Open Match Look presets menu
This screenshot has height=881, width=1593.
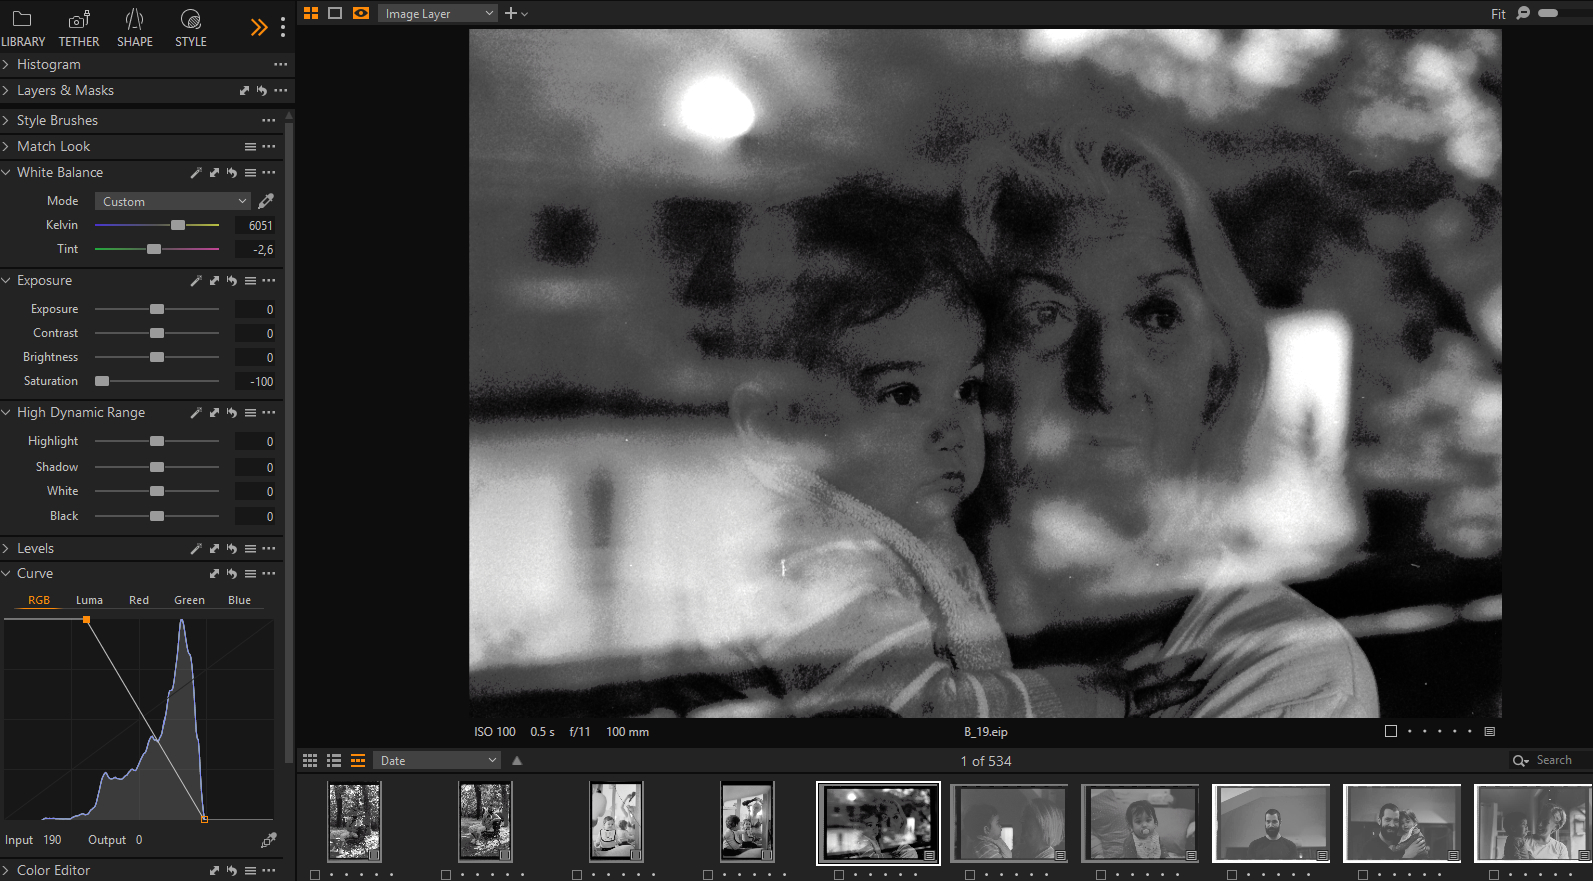250,147
